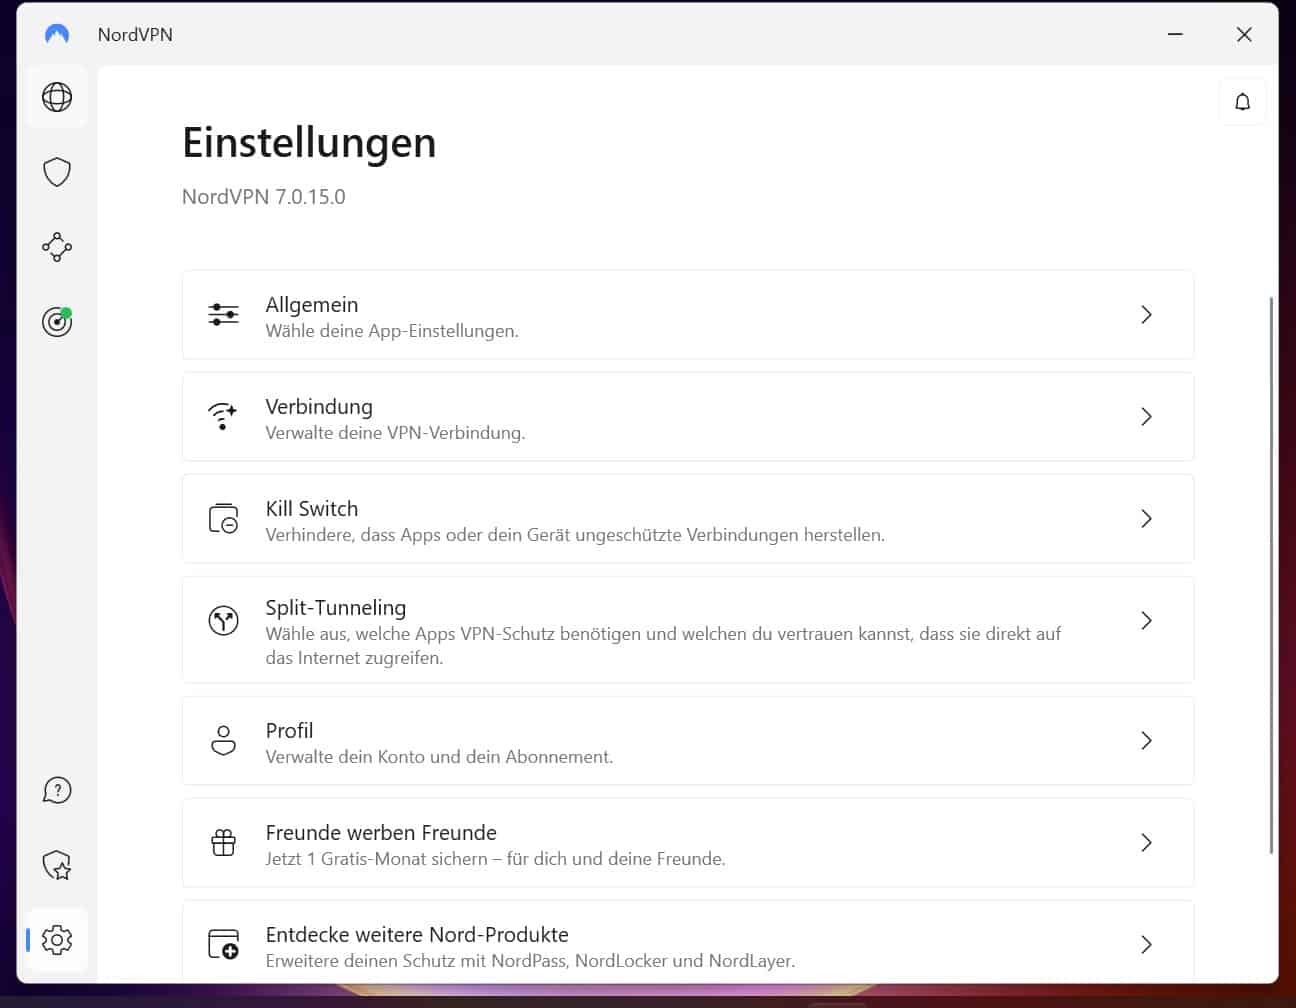
Task: Click the Einstellungen page heading
Action: click(309, 144)
